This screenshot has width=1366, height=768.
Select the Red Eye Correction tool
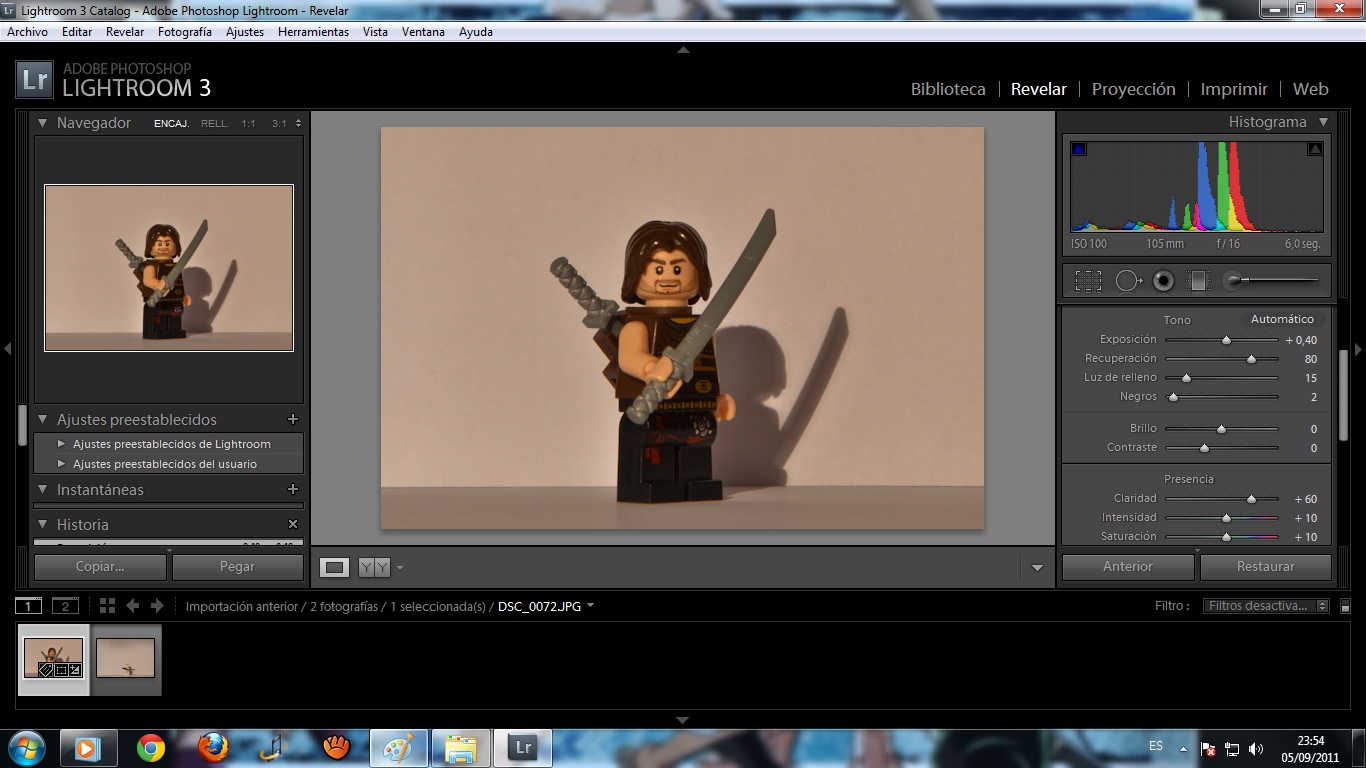tap(1163, 281)
